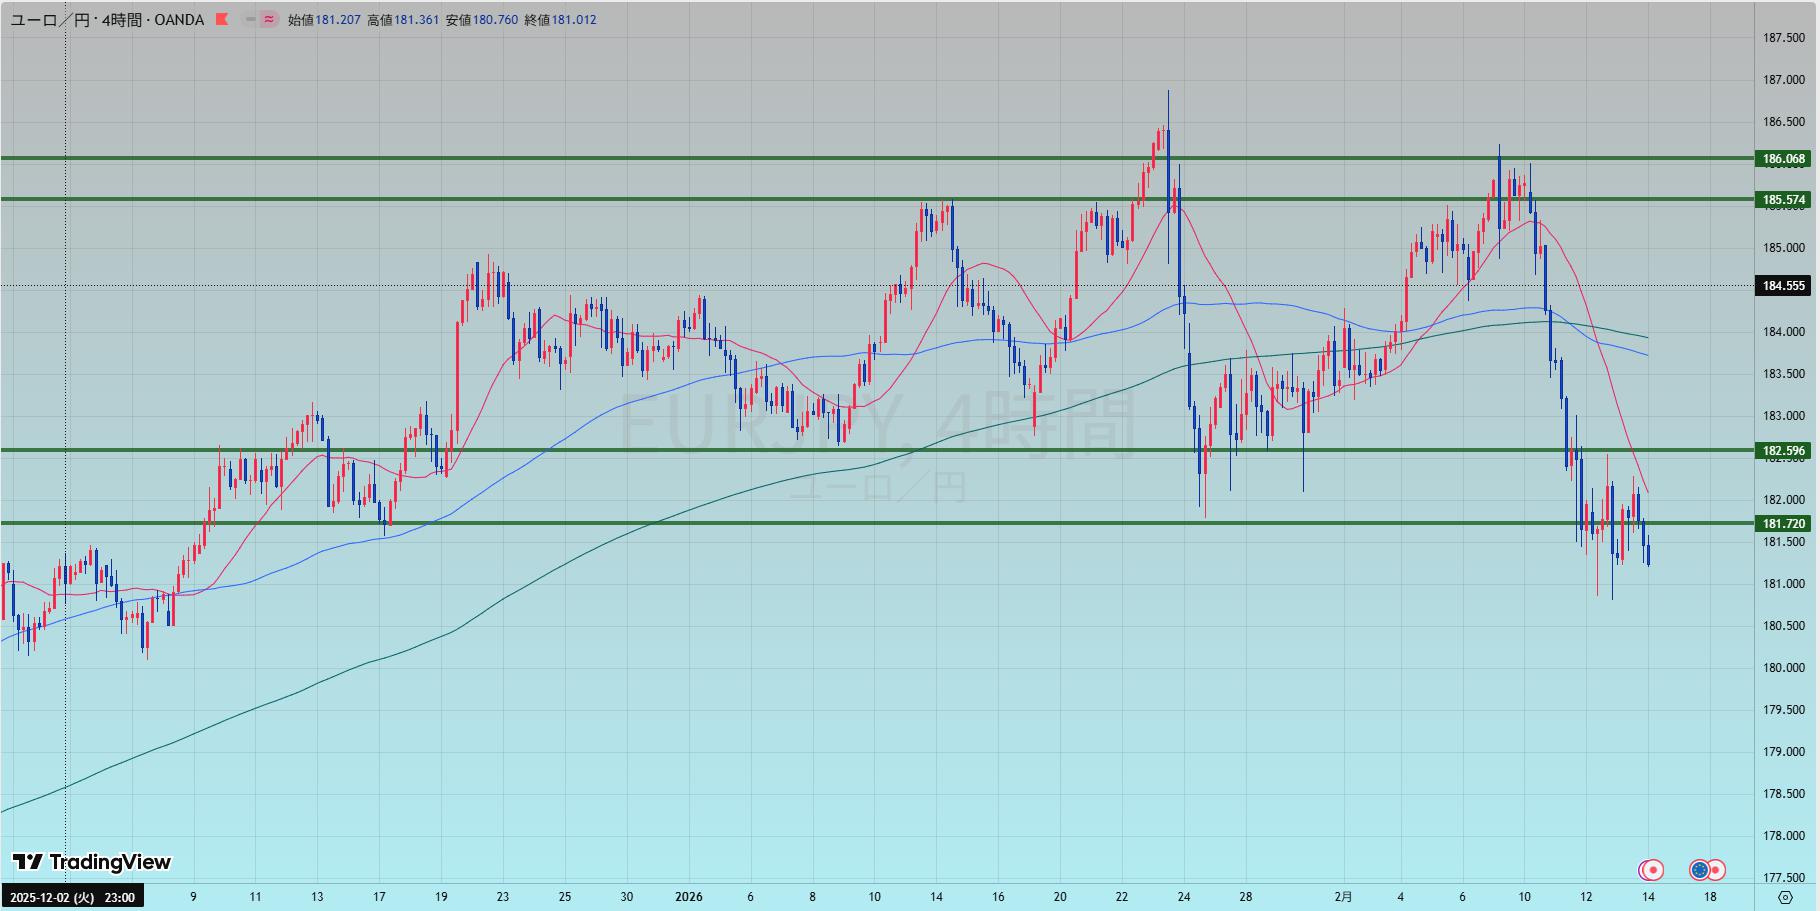Click the pink approximately-equal indicator icon

pyautogui.click(x=269, y=19)
